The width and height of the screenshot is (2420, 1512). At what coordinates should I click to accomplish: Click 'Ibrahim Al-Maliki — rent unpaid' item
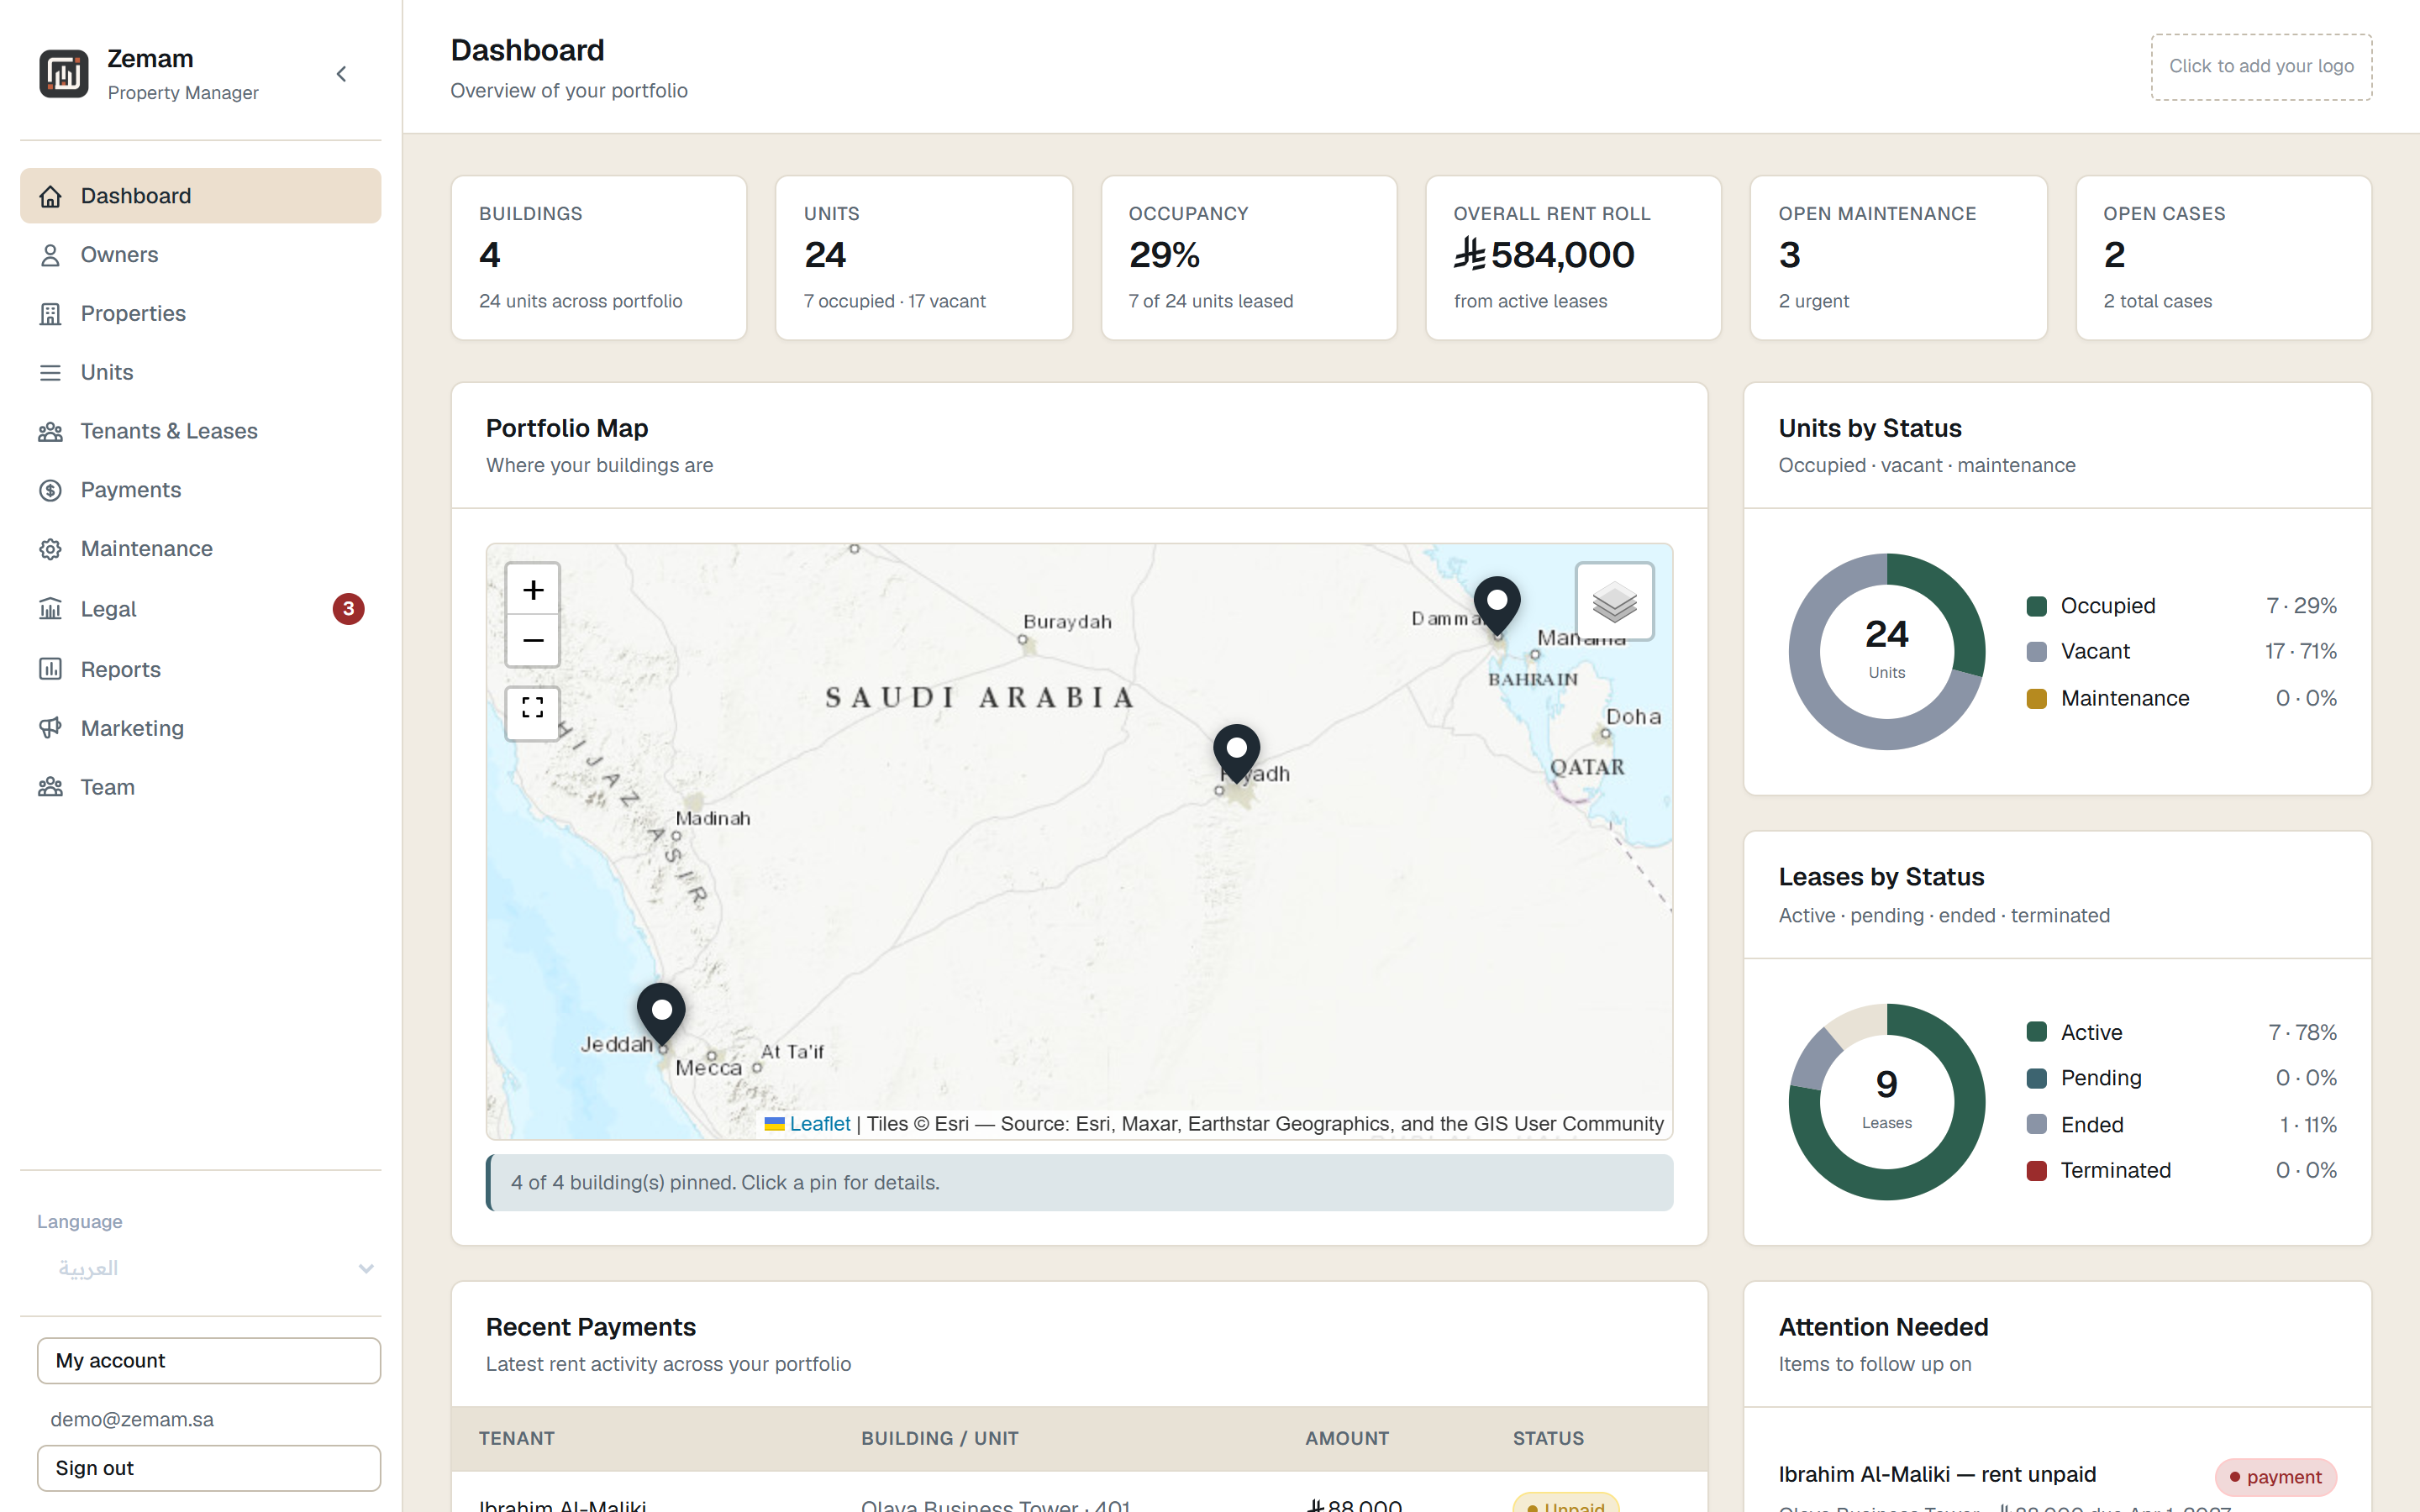tap(1937, 1475)
